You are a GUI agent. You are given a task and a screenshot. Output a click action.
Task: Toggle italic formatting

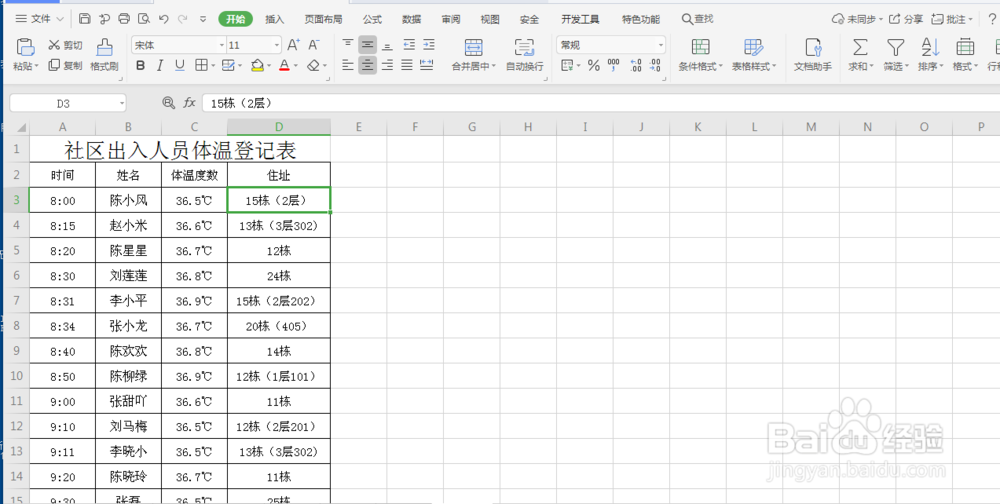160,65
